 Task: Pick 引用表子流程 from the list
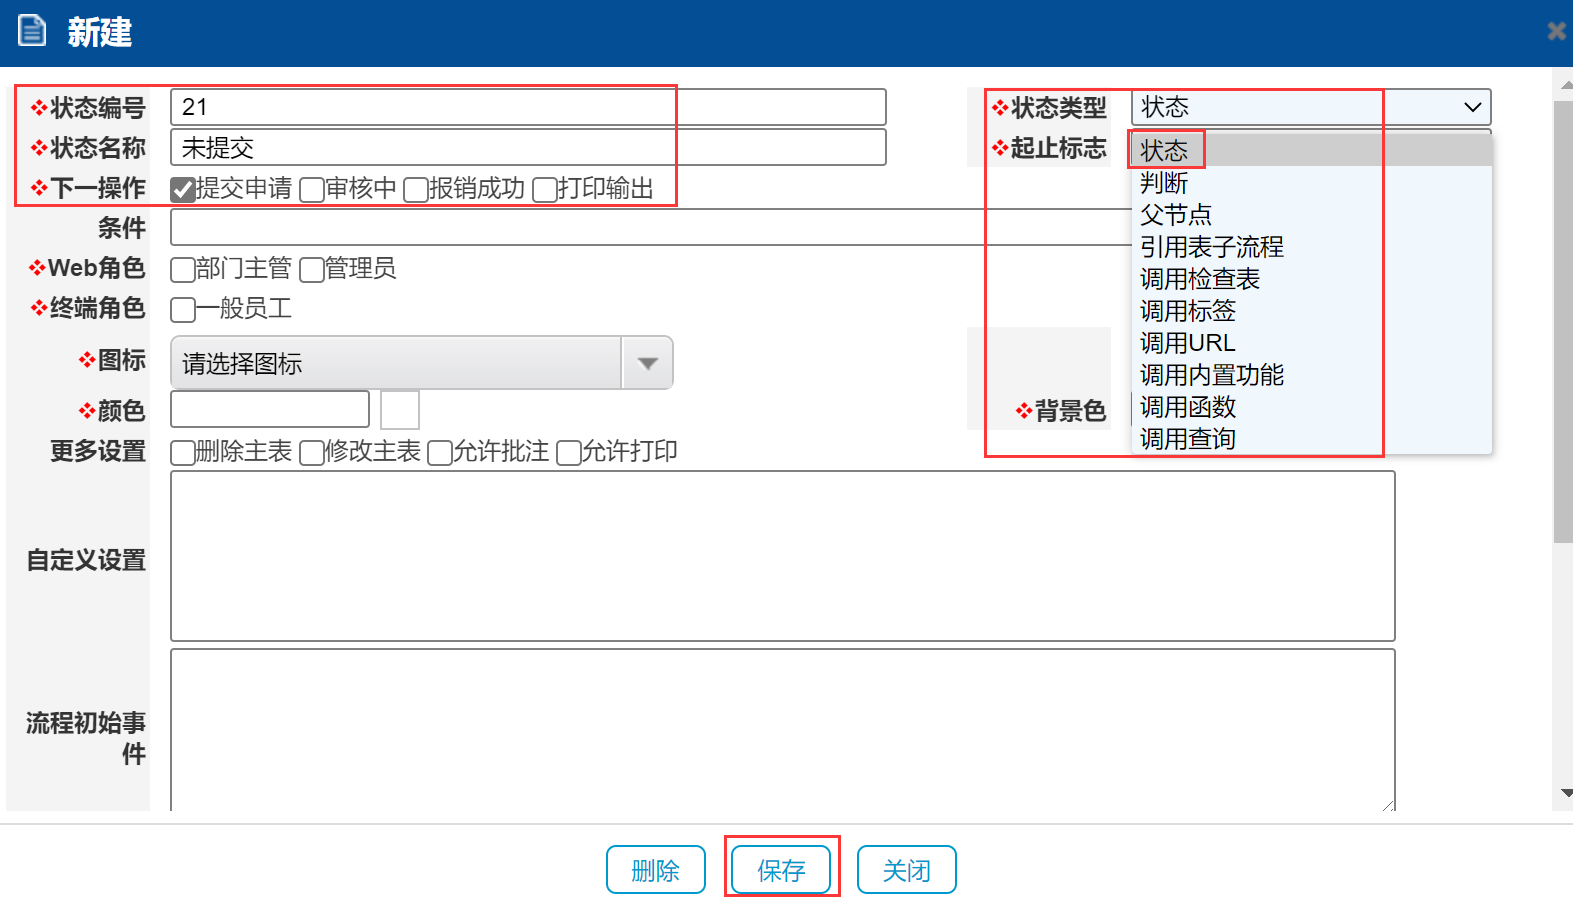[1211, 247]
